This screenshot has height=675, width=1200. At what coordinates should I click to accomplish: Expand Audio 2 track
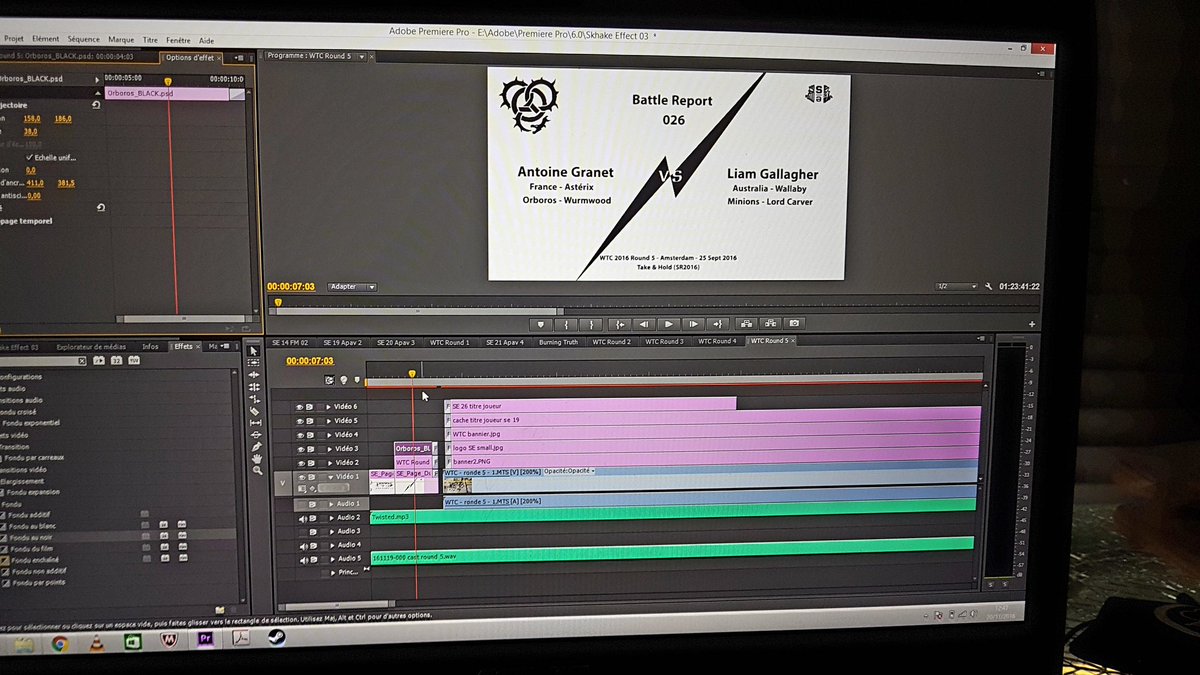click(333, 517)
